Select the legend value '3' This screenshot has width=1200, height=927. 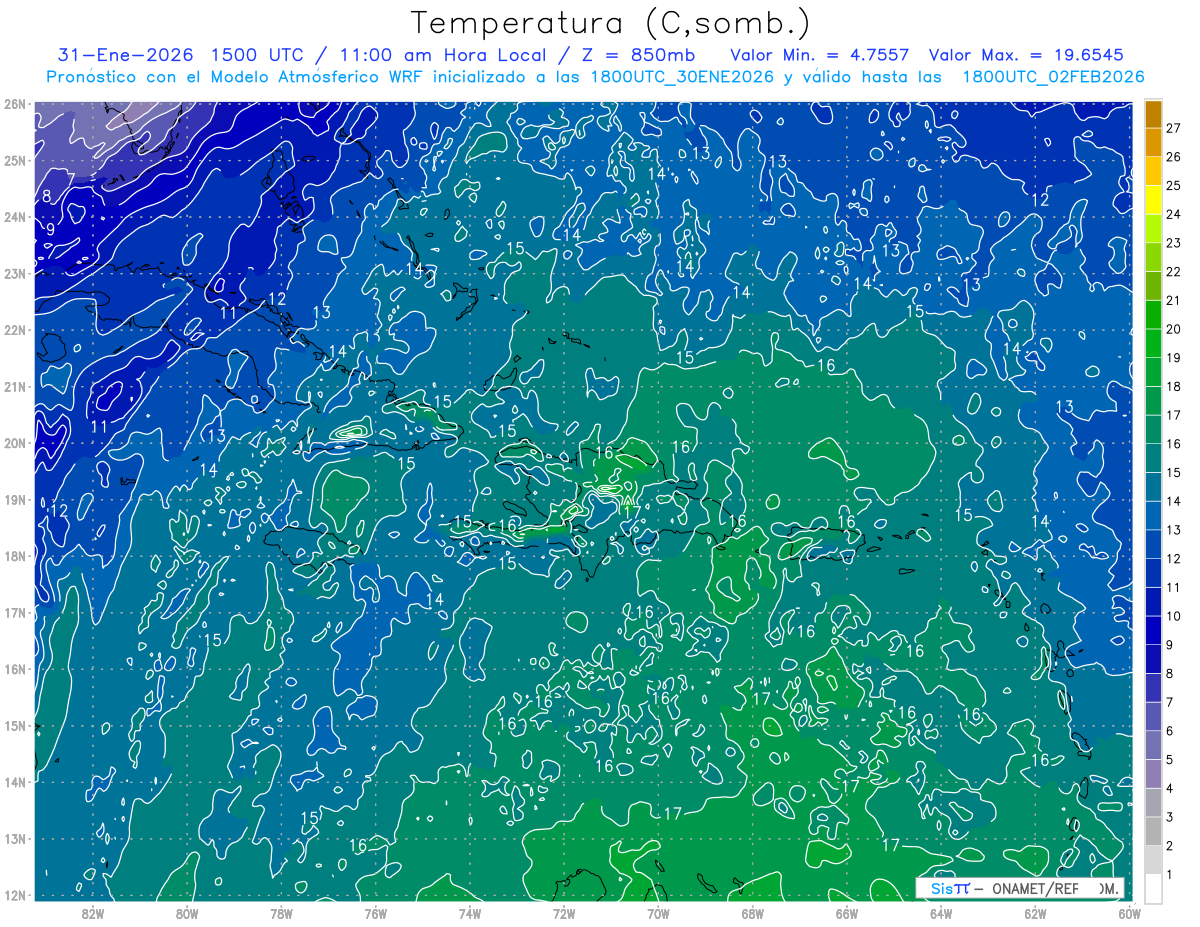coord(1170,817)
